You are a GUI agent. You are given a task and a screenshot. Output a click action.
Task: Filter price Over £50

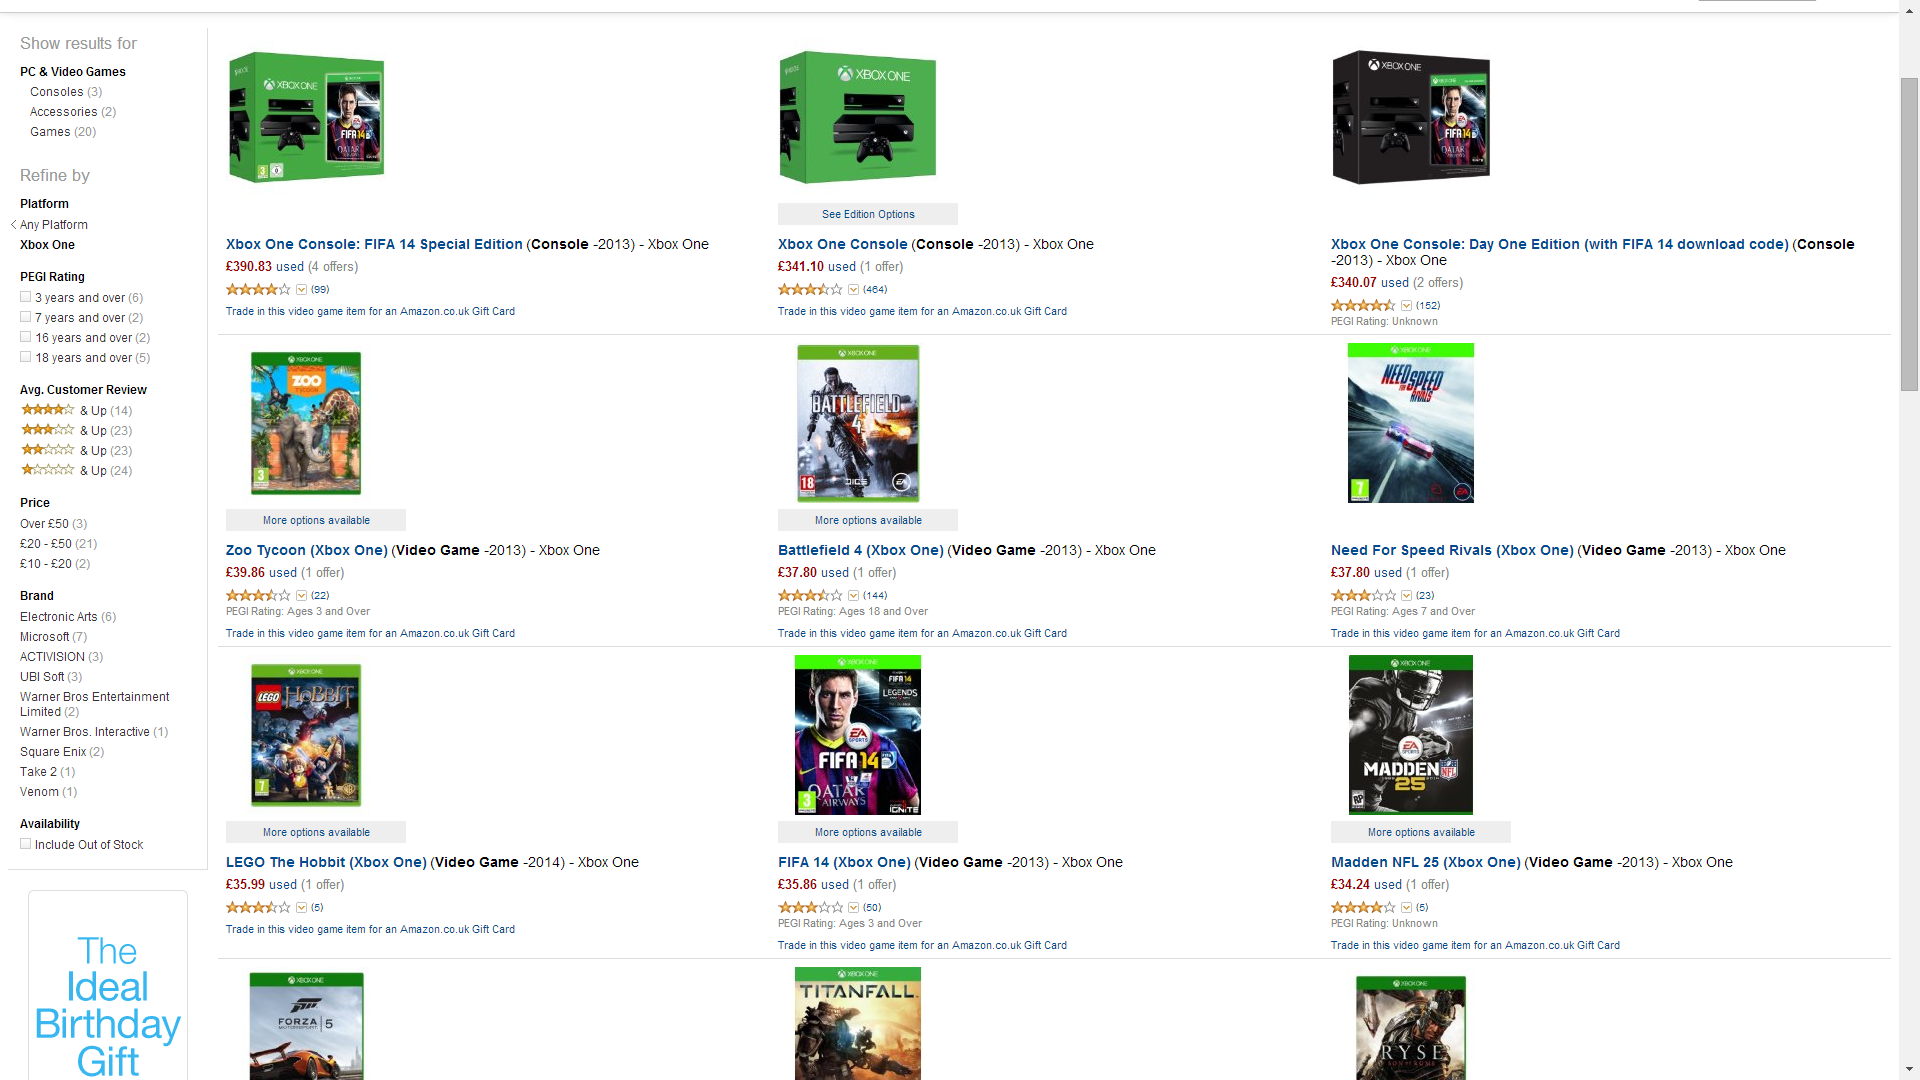pyautogui.click(x=44, y=524)
